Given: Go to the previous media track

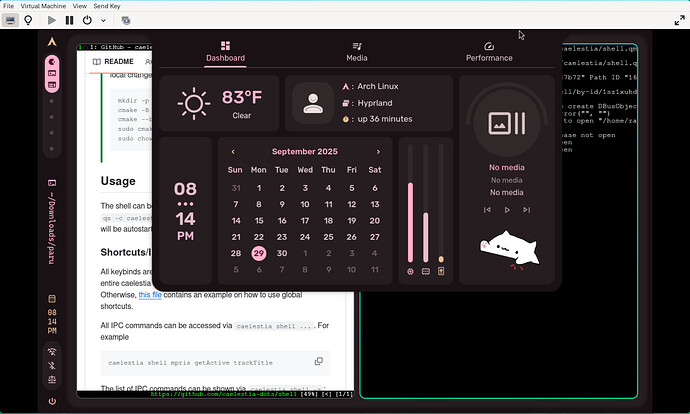Looking at the screenshot, I should point(487,210).
